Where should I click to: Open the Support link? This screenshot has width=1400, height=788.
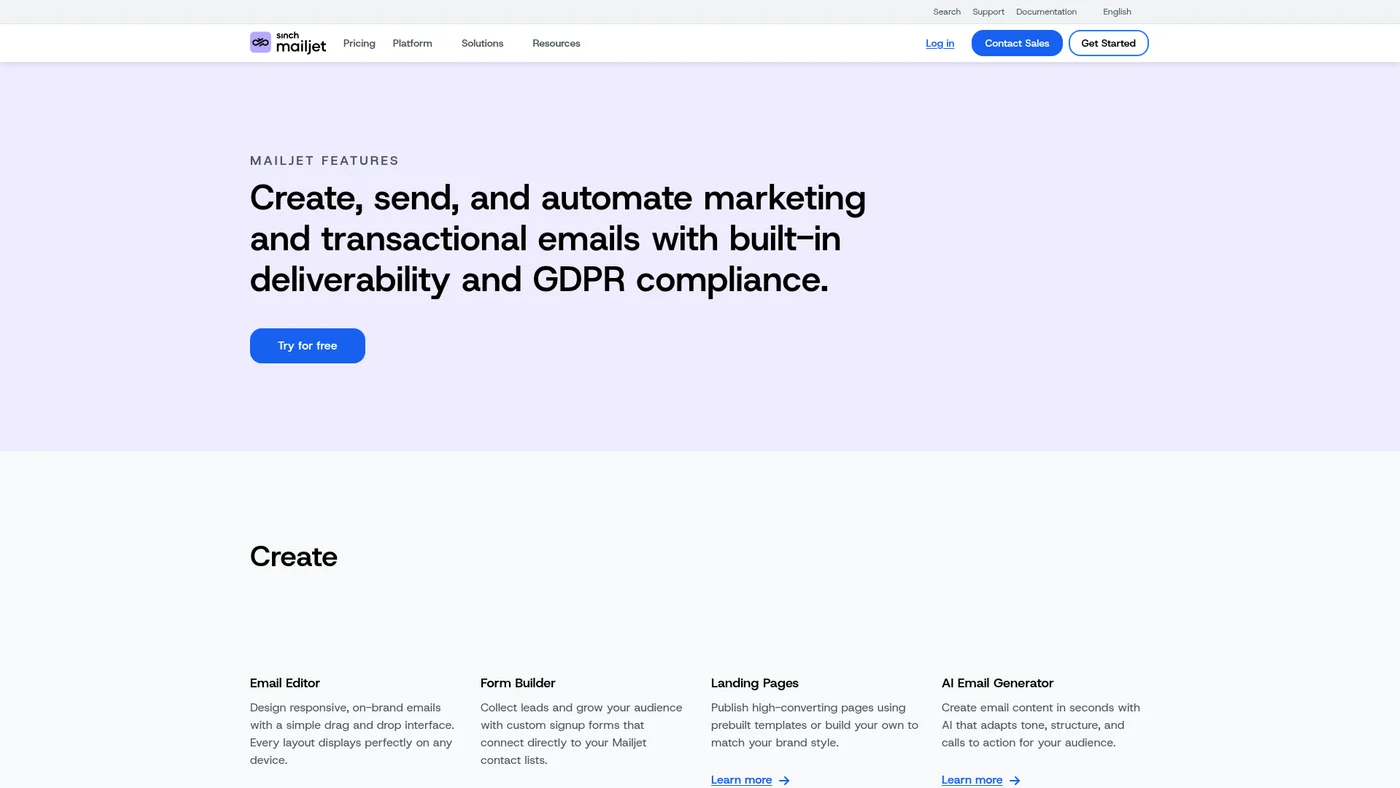click(x=988, y=12)
